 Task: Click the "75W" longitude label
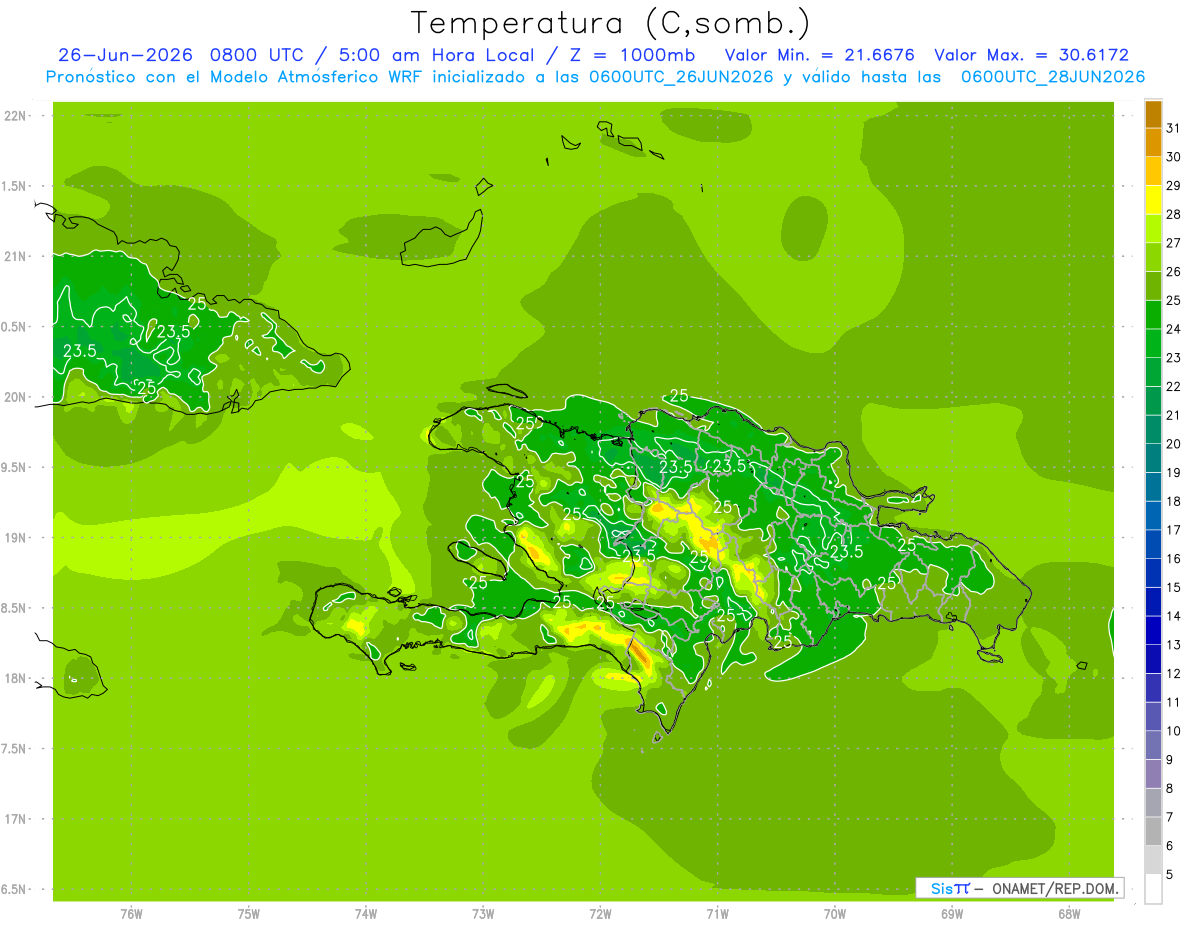249,913
